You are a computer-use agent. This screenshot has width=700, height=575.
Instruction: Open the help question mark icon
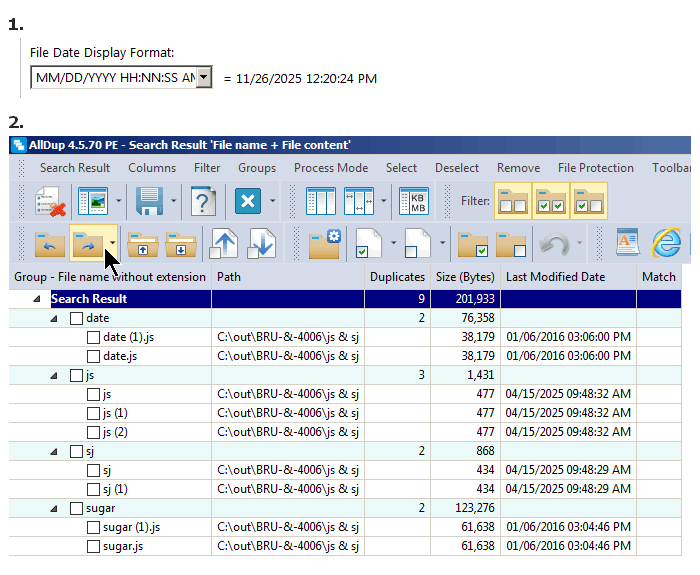[204, 201]
